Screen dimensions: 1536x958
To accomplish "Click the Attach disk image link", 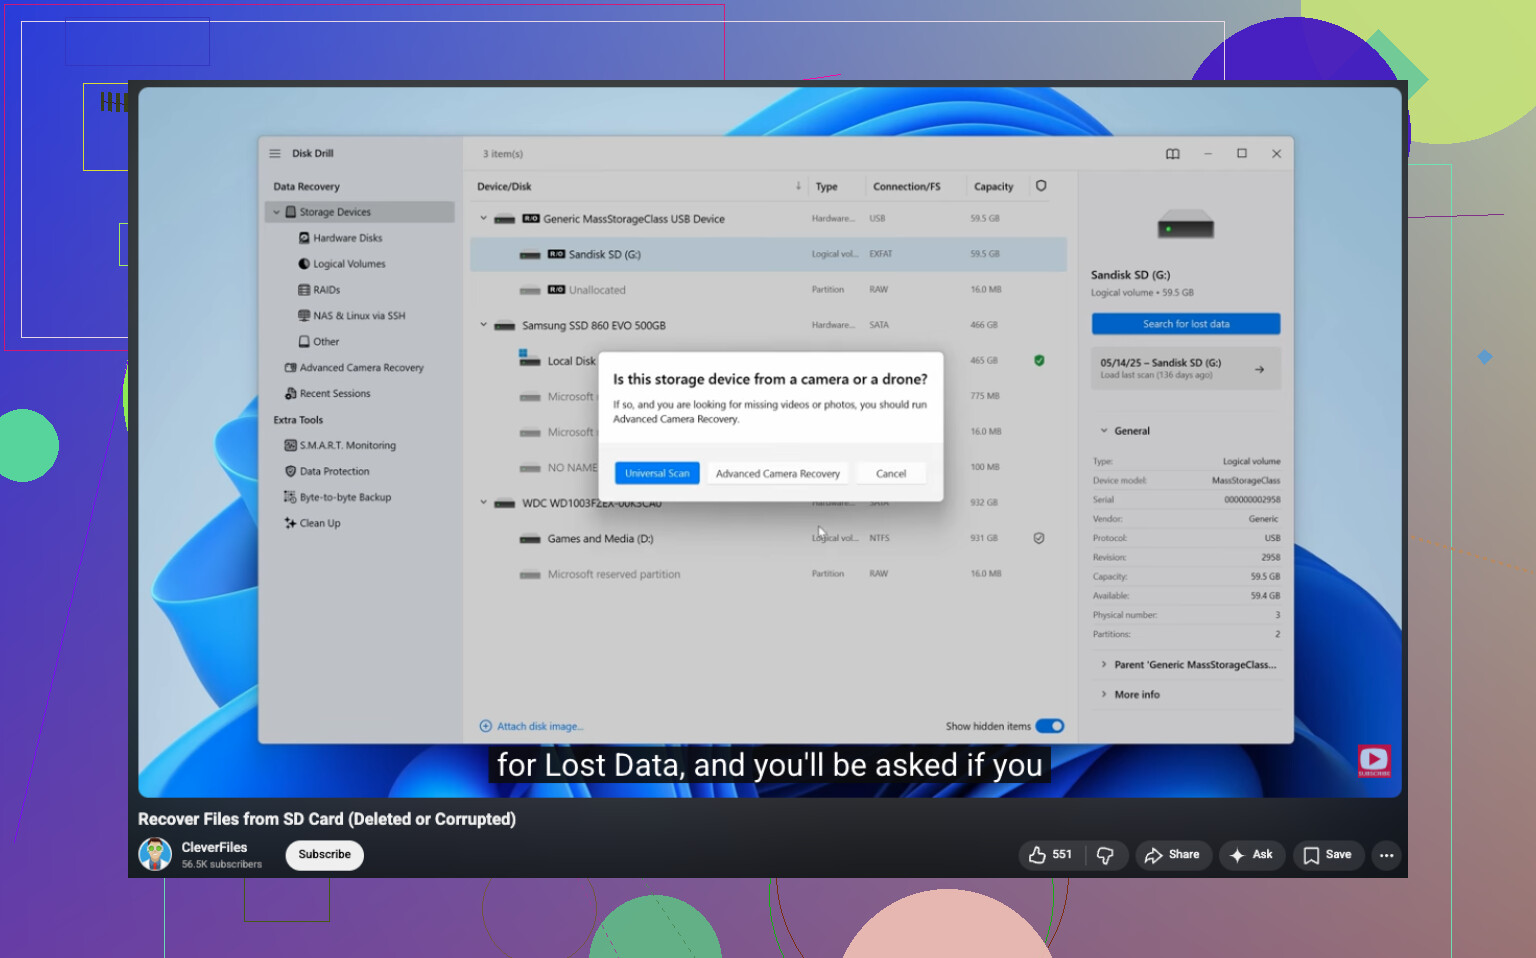I will click(x=532, y=727).
